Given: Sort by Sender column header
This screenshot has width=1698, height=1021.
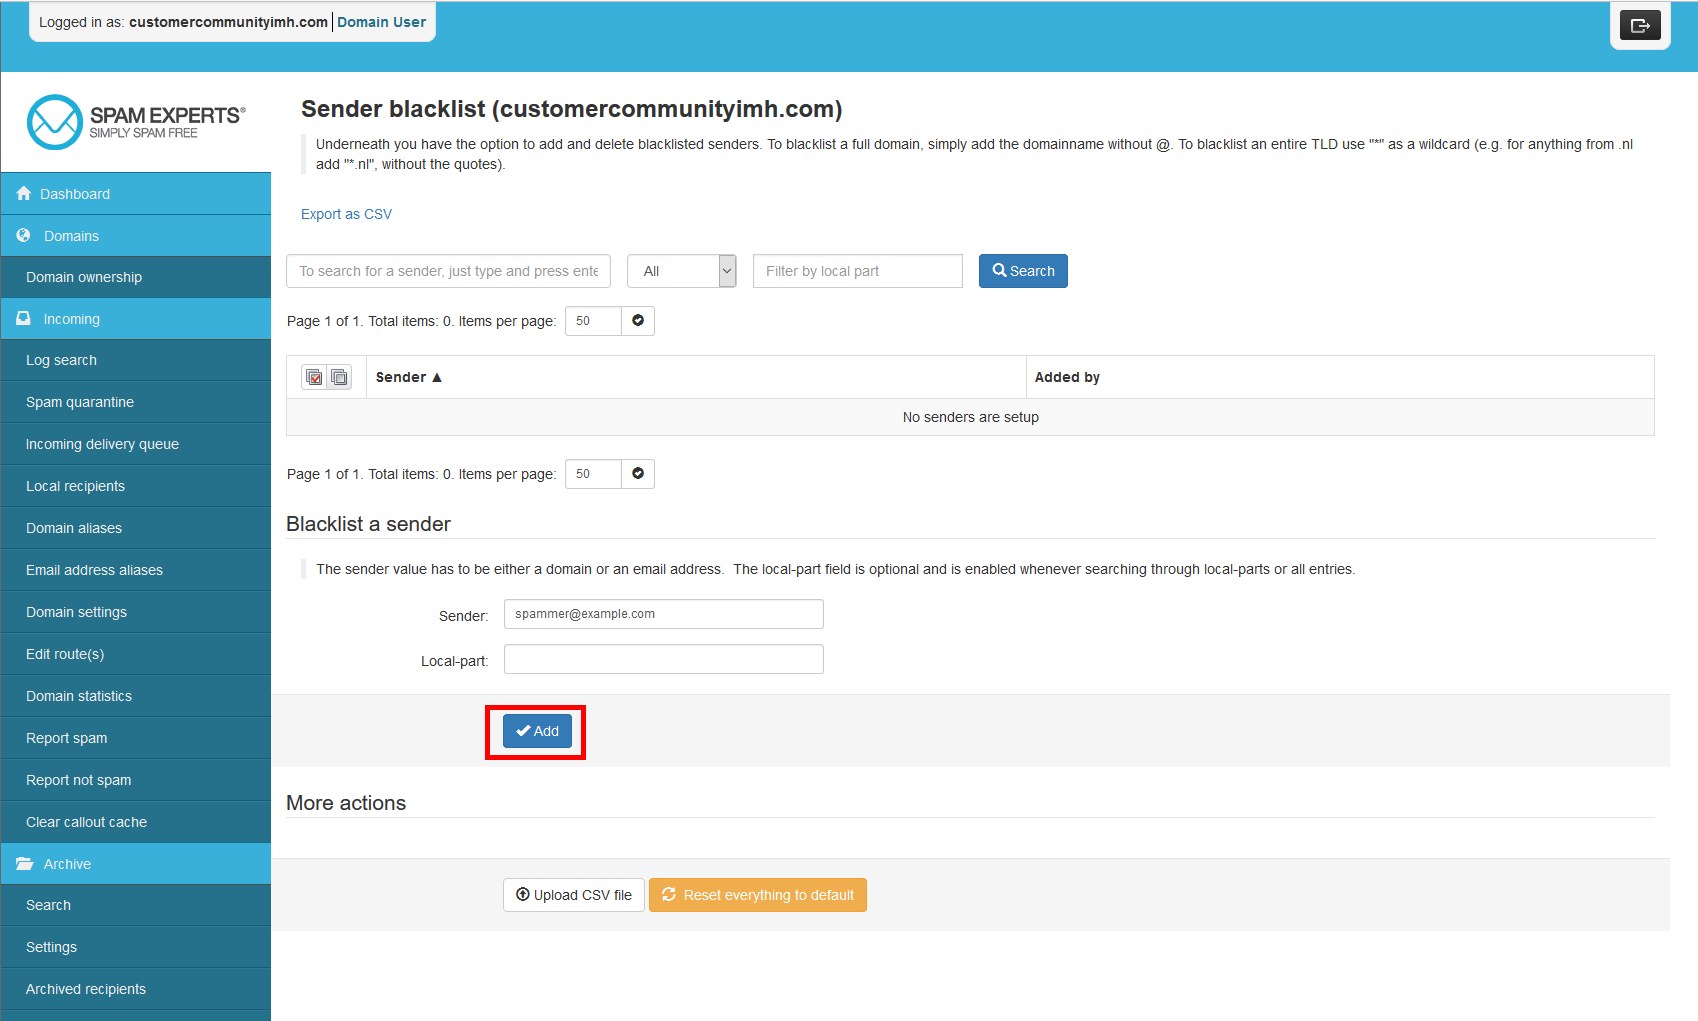Looking at the screenshot, I should coord(408,377).
